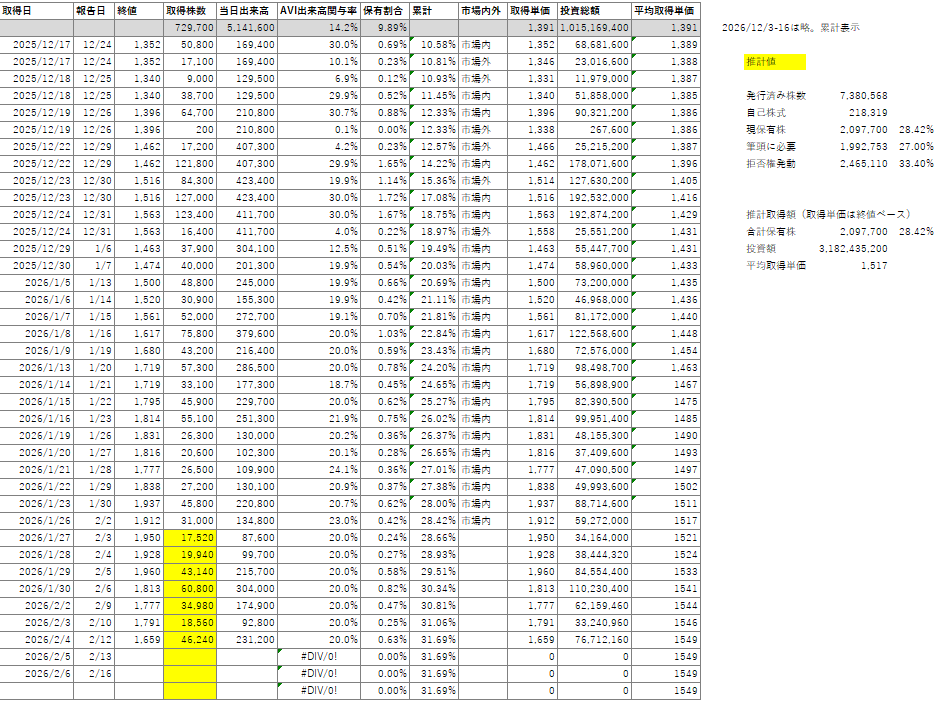Select the 市場内外 column header
Image resolution: width=949 pixels, height=709 pixels.
click(x=483, y=11)
